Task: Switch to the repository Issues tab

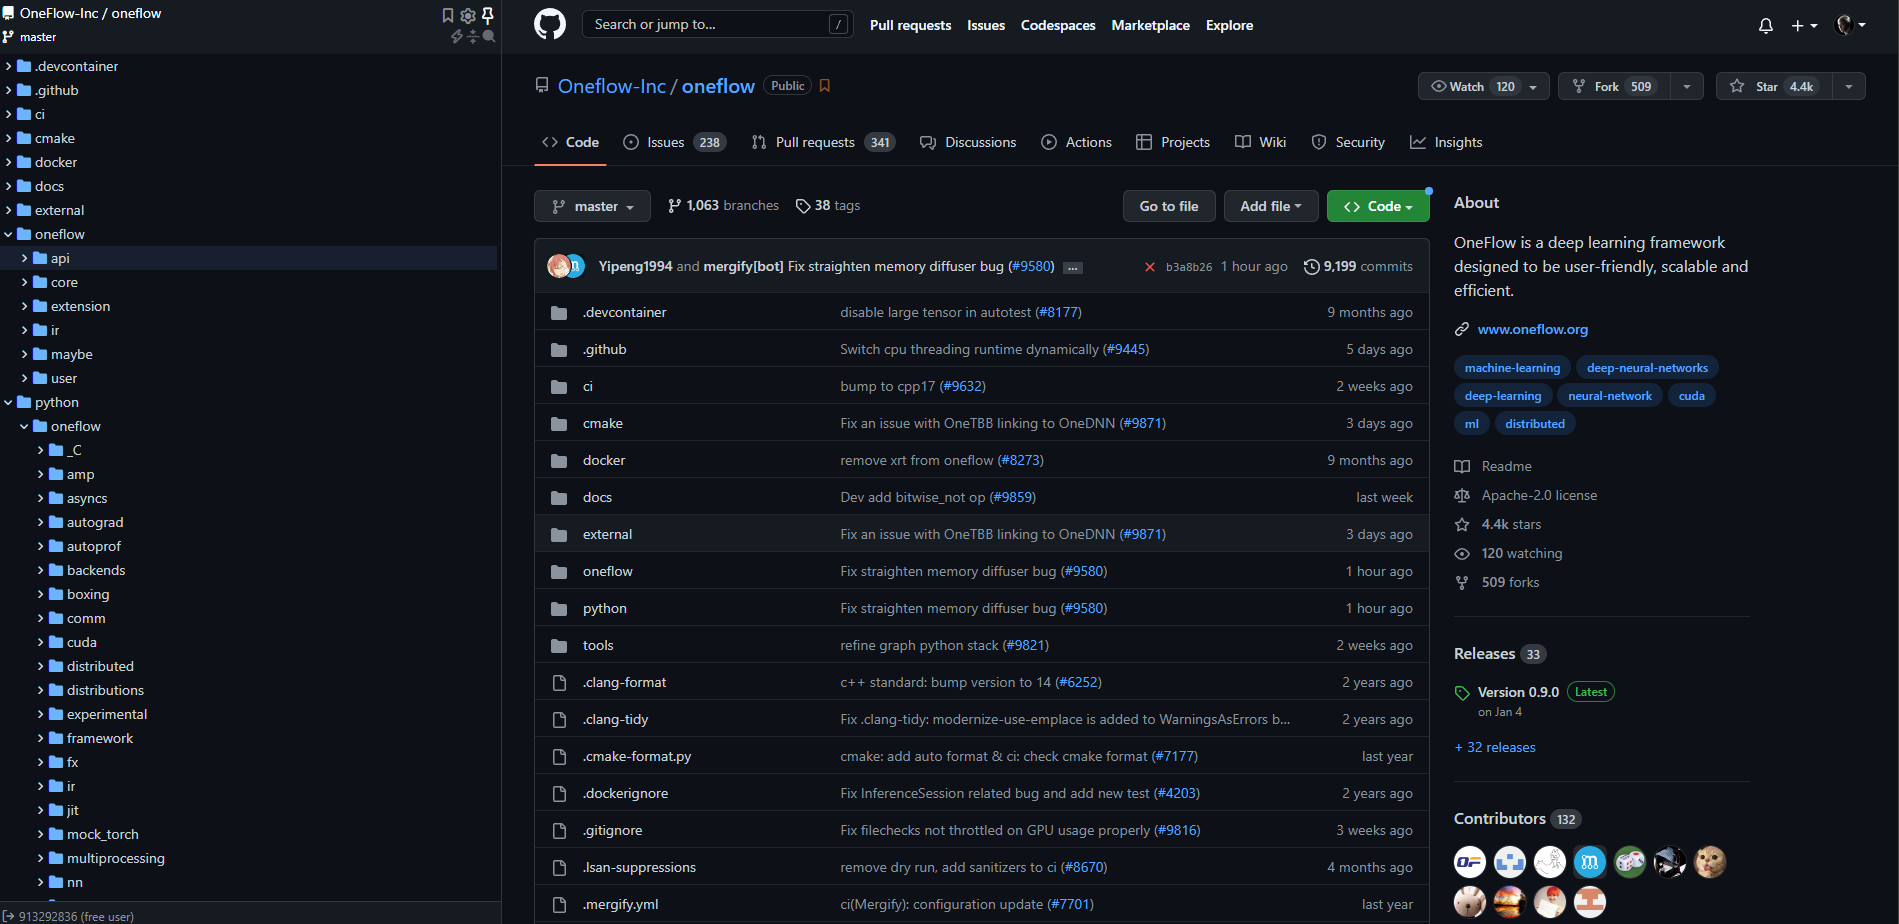Action: [674, 142]
